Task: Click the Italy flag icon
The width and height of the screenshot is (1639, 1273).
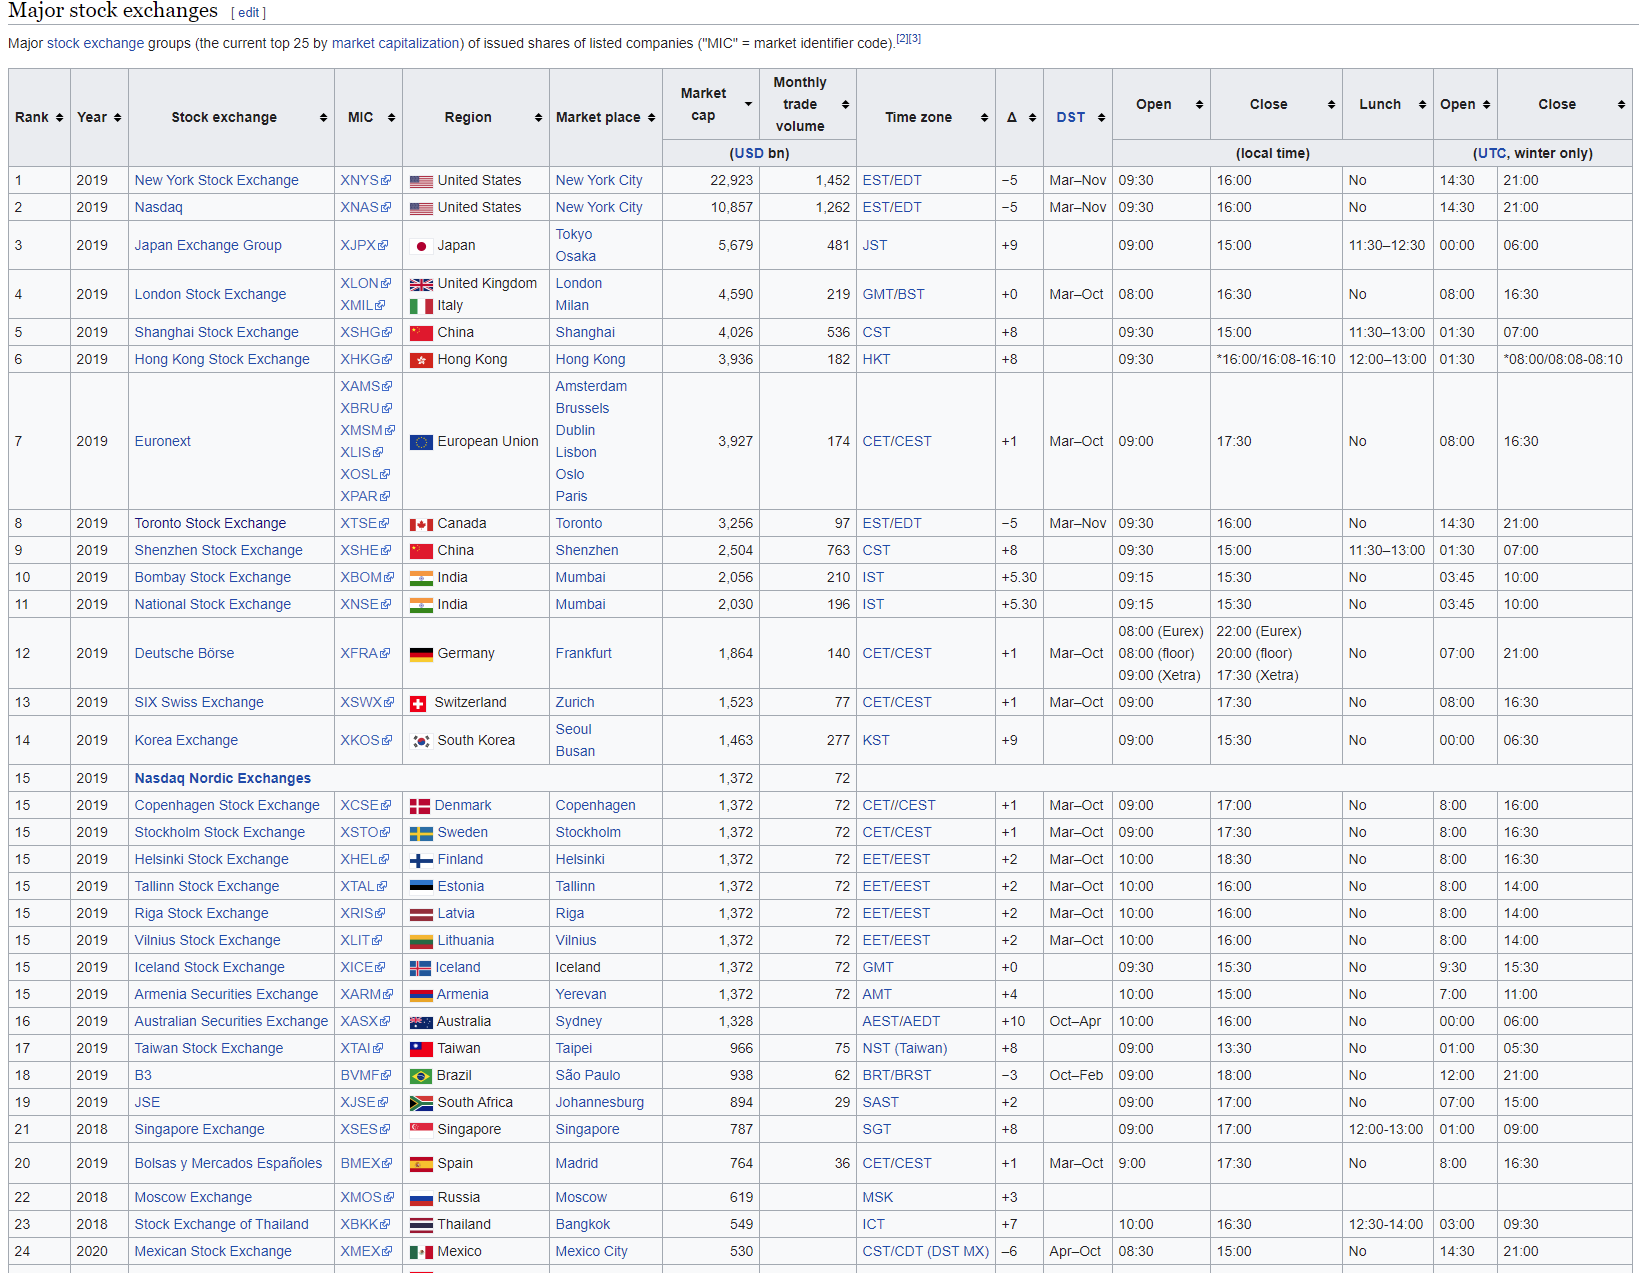Action: pos(421,306)
